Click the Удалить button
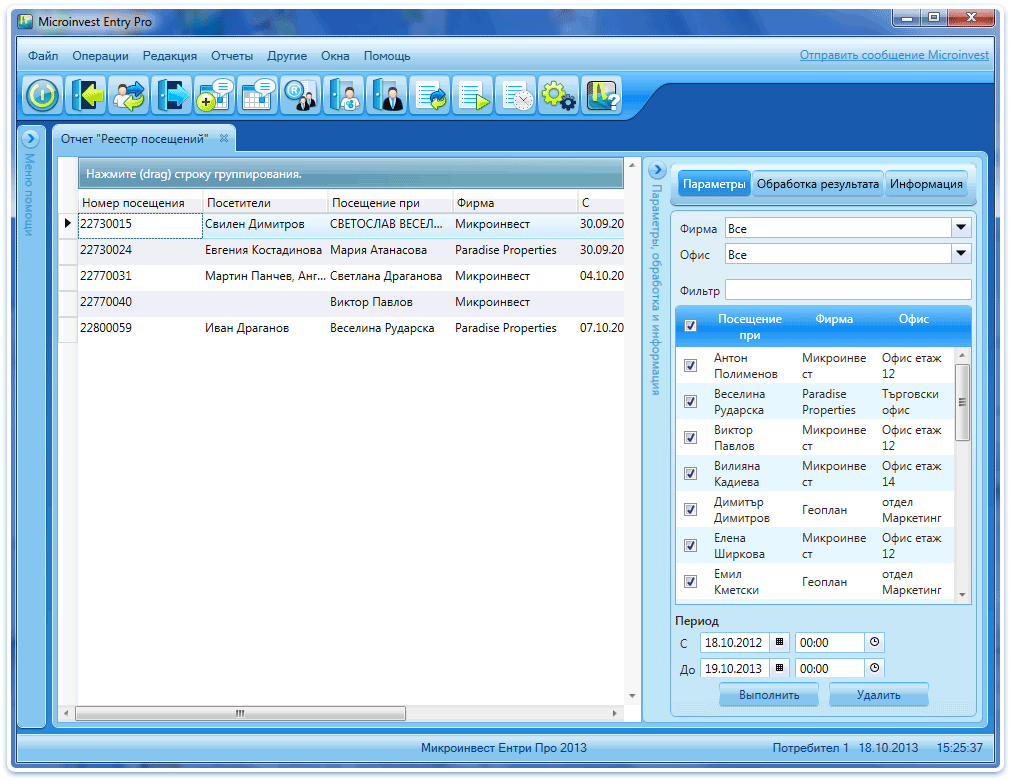 (878, 695)
